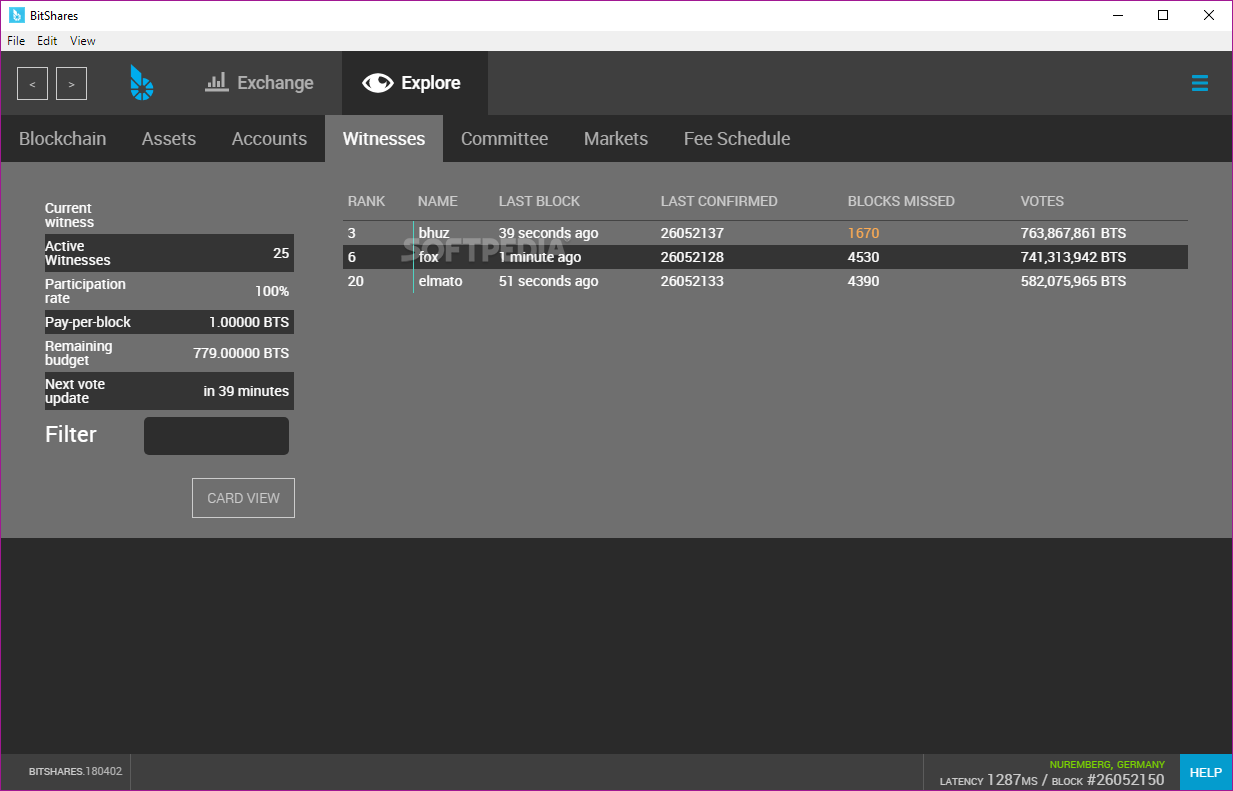Sort by VOTES column header

coord(1042,201)
